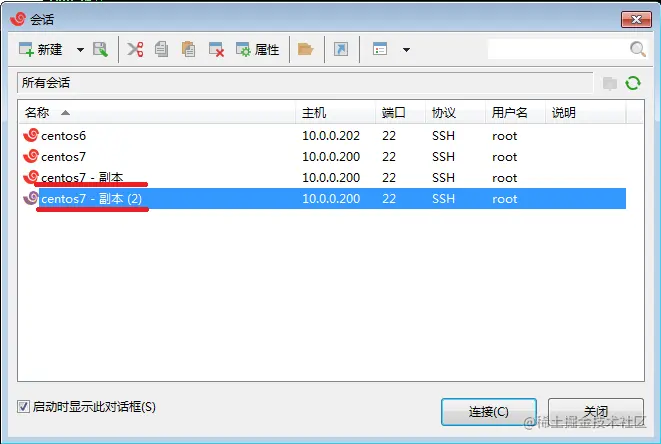Viewport: 661px width, 444px height.
Task: Close the 会话 dialog window
Action: (636, 19)
